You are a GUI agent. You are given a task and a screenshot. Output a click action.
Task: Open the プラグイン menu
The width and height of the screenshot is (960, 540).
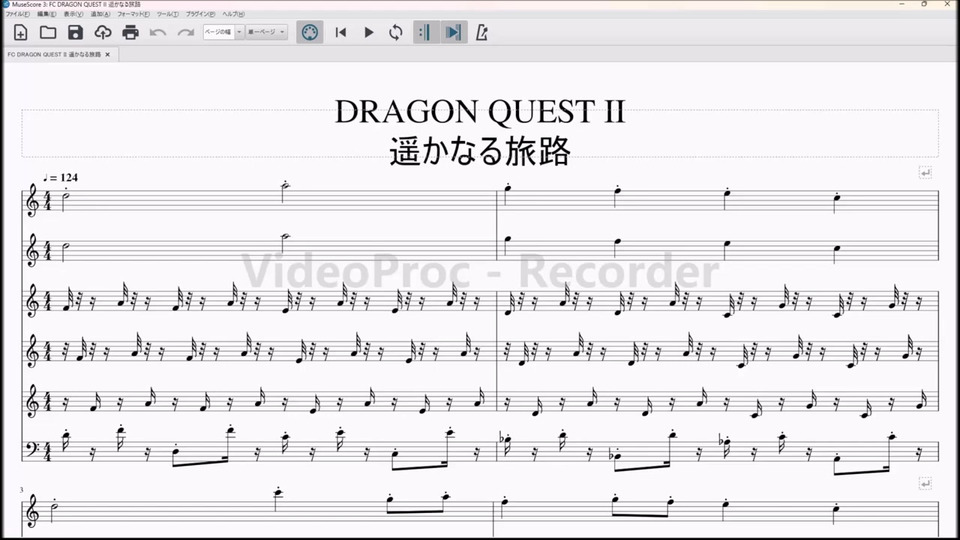[201, 14]
